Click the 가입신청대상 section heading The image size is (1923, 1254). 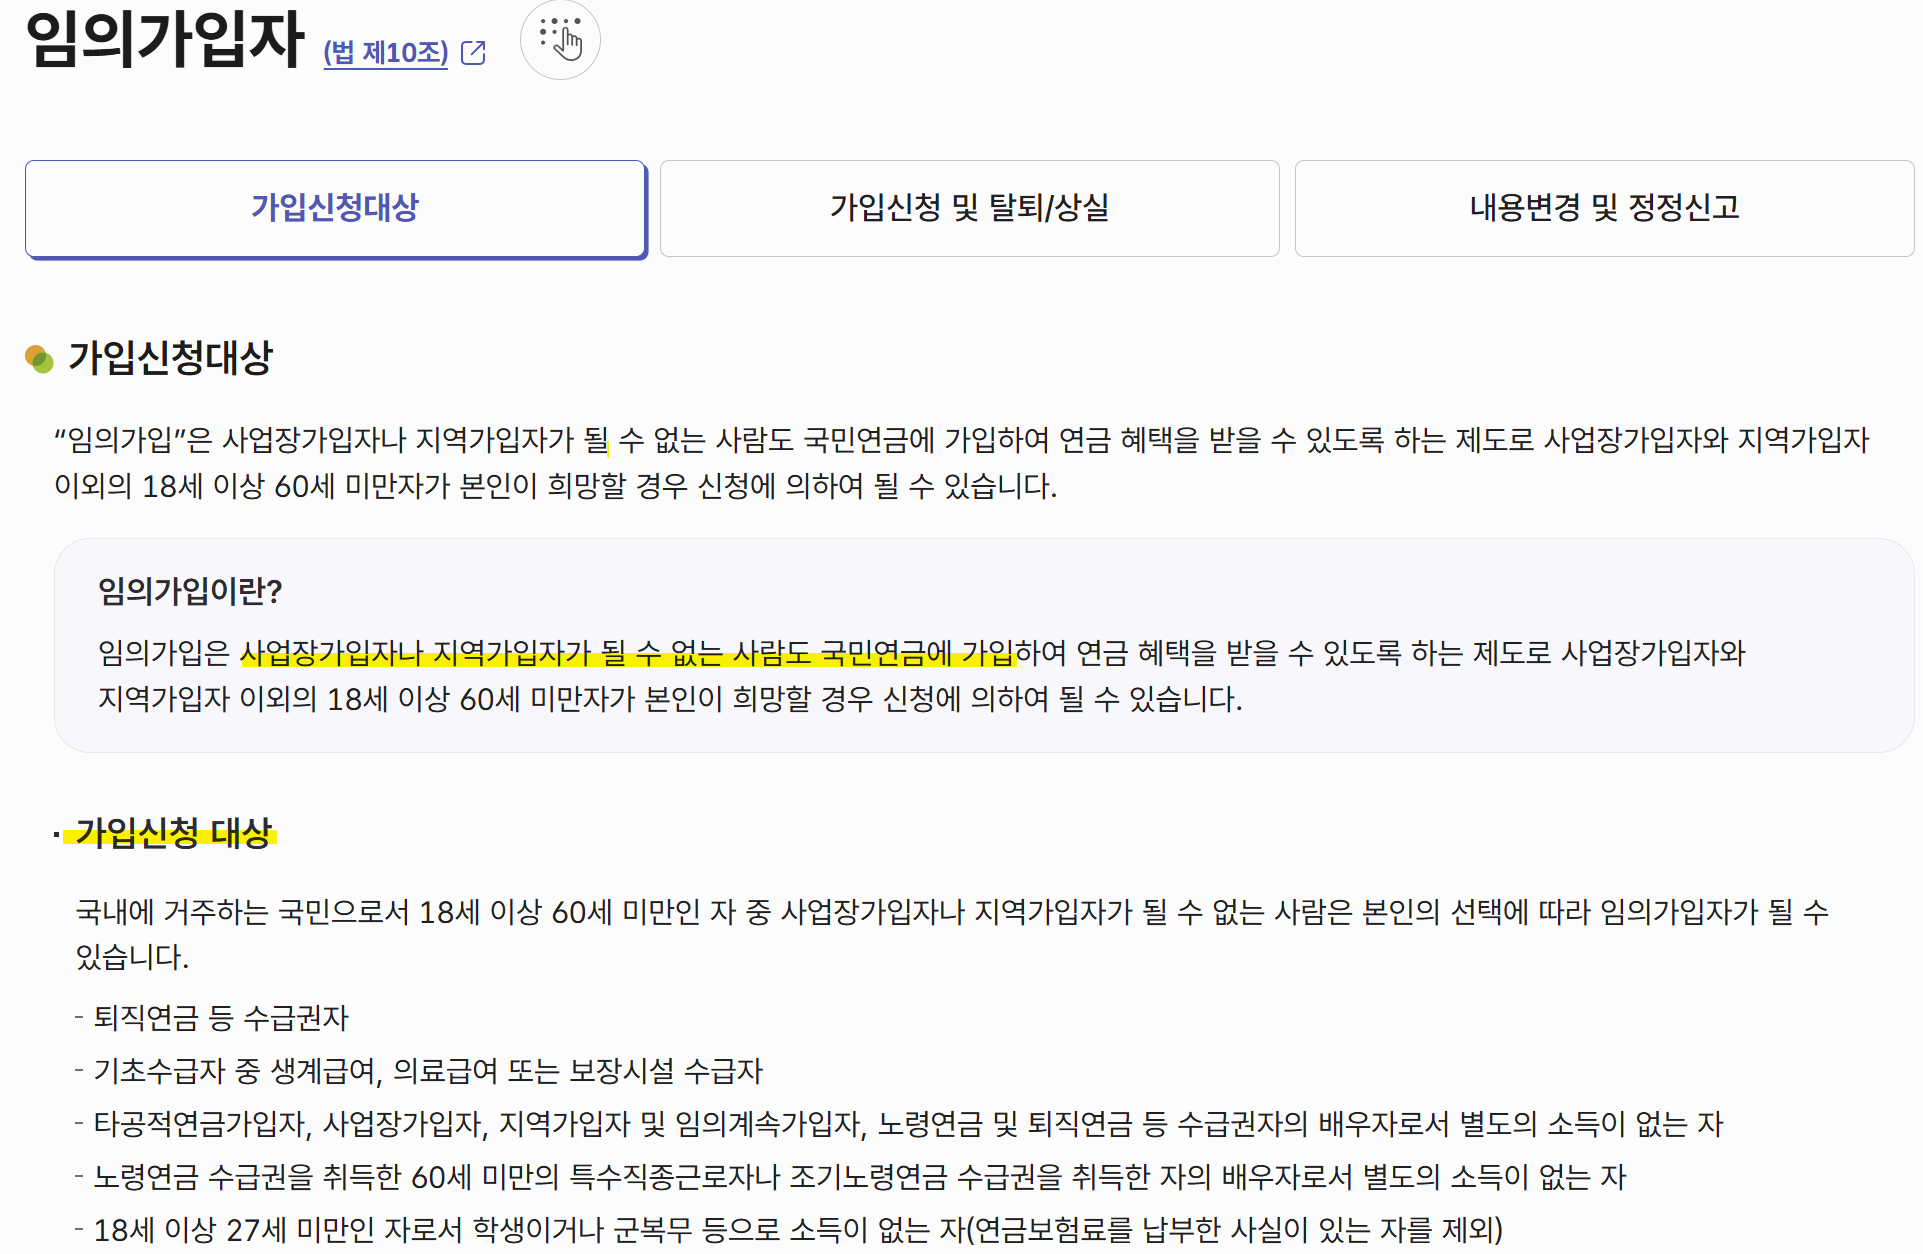pos(171,358)
